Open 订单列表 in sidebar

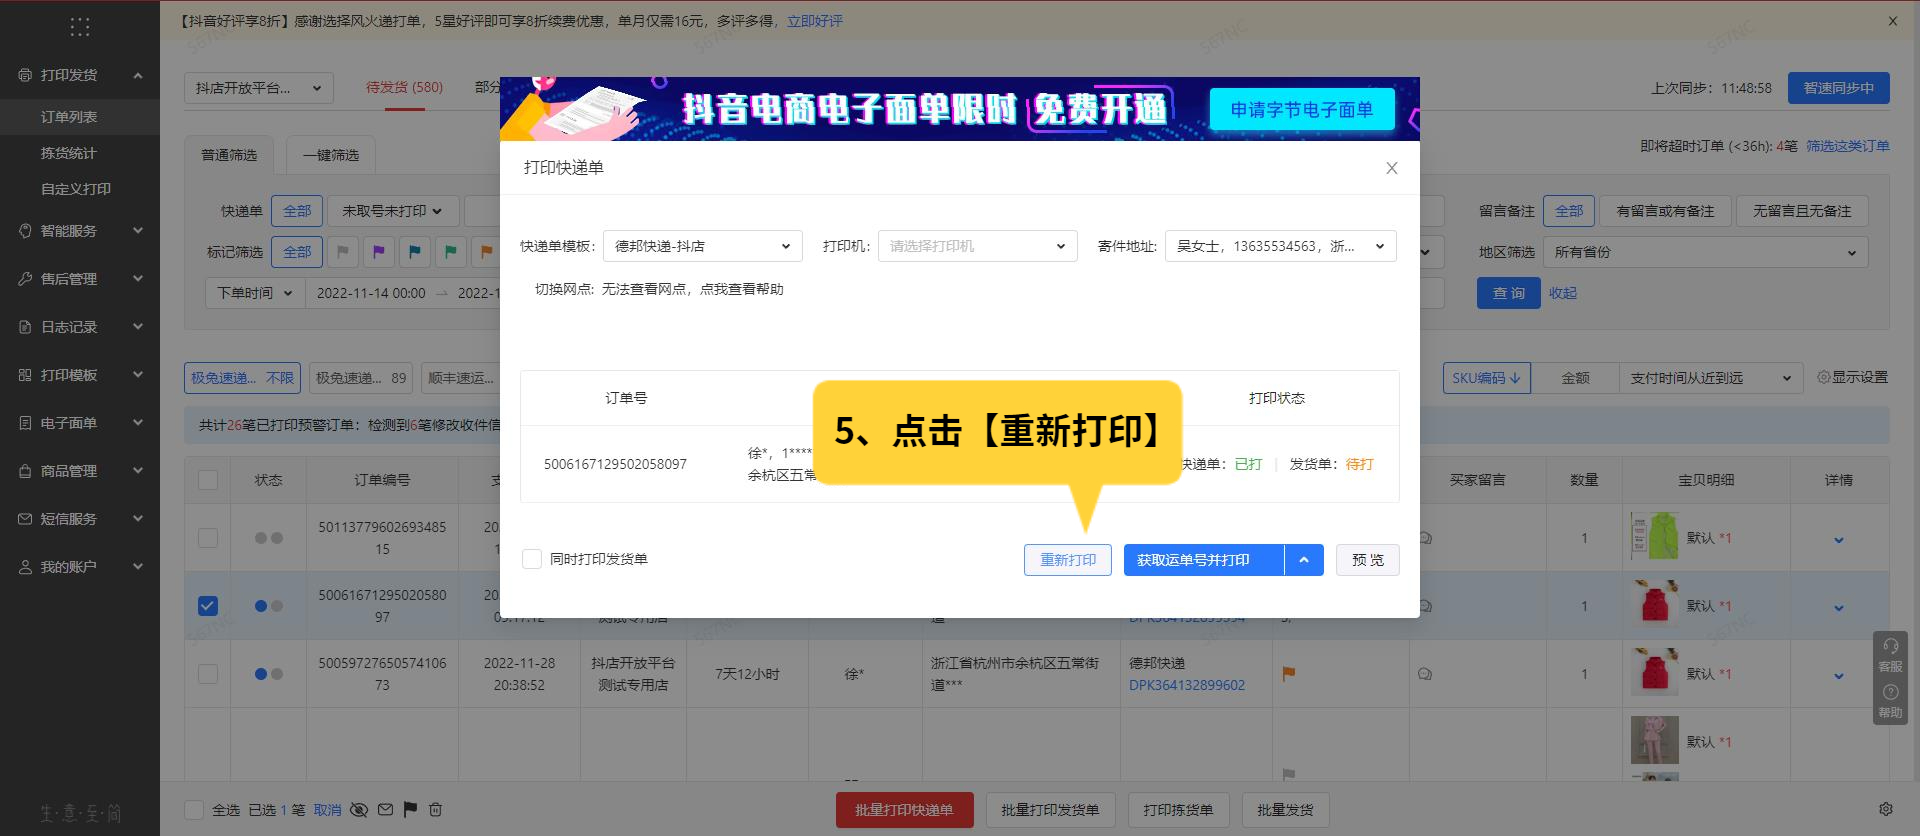tap(80, 117)
